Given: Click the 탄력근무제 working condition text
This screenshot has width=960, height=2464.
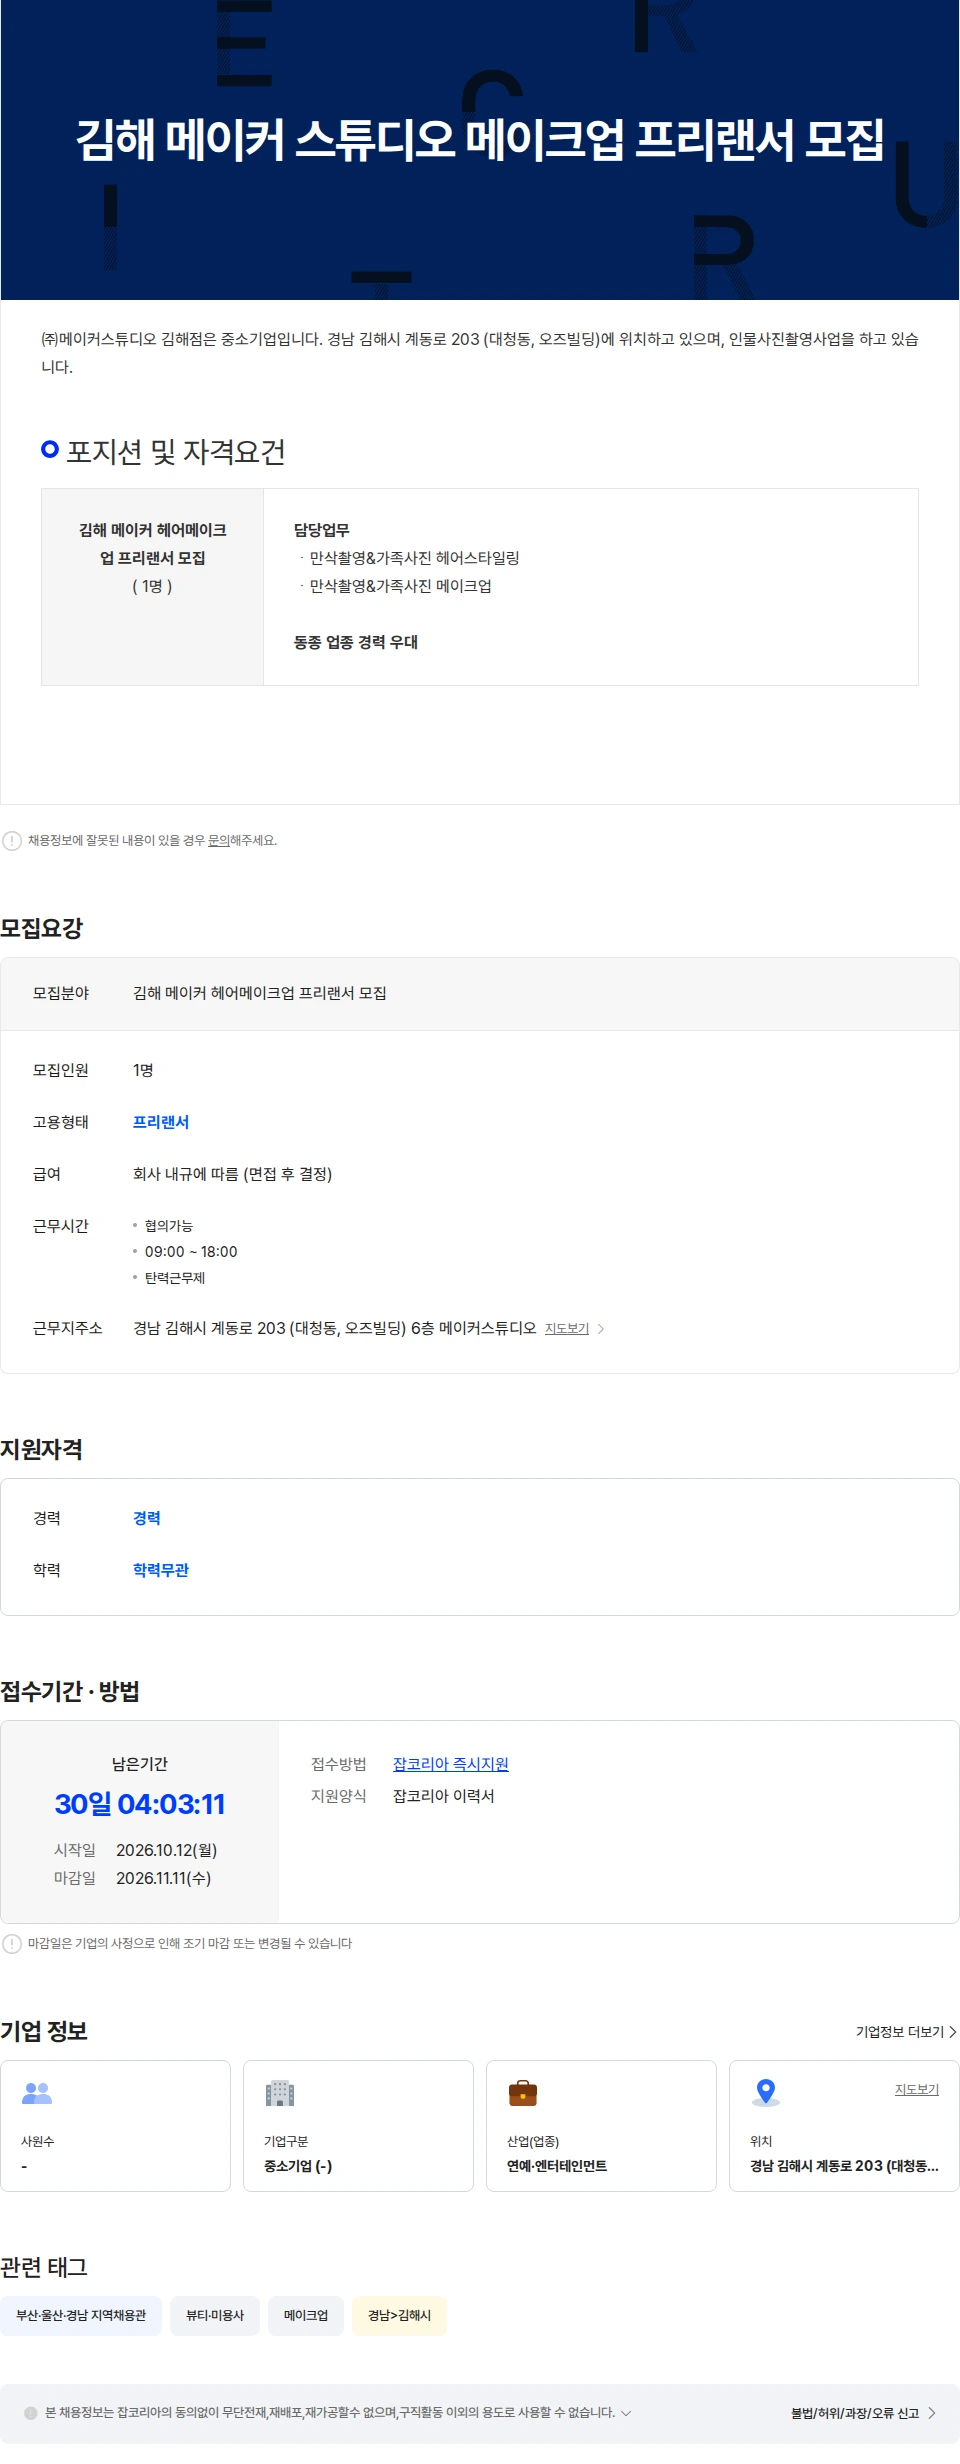Looking at the screenshot, I should click(x=175, y=1278).
